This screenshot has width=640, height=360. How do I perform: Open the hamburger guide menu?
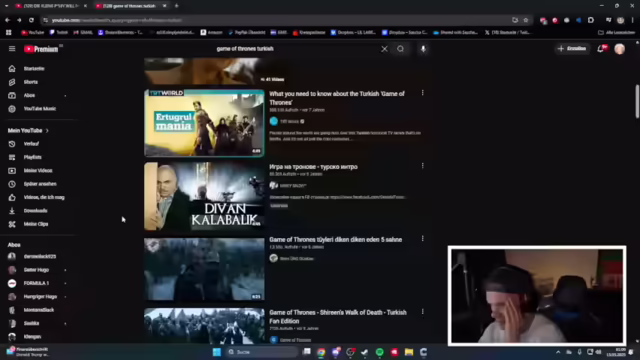coord(12,49)
